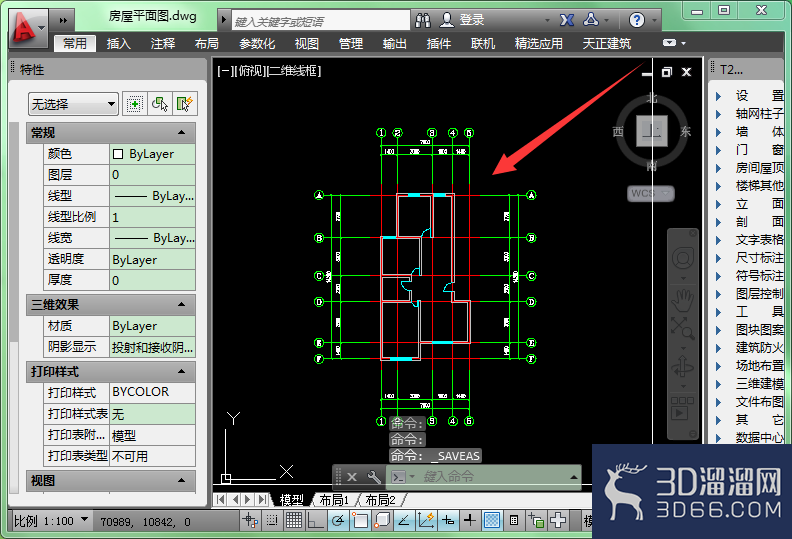Open the 注释 ribbon tab

tap(163, 43)
